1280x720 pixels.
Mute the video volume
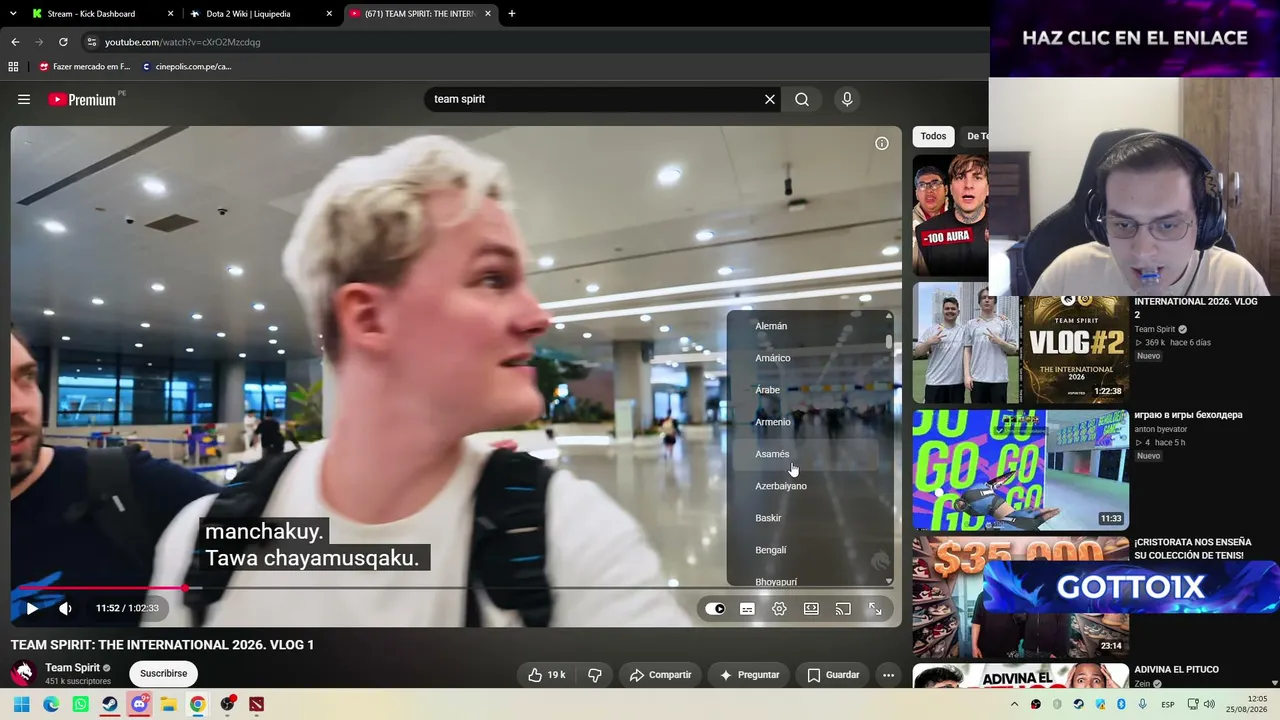point(65,608)
